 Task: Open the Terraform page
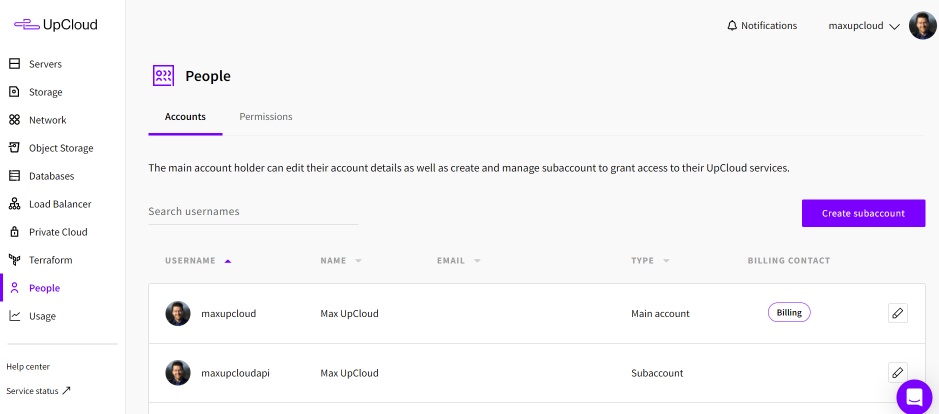50,260
